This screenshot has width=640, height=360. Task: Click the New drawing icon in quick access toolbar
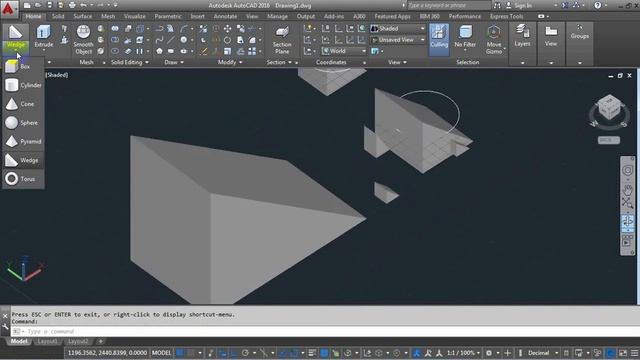pos(27,5)
